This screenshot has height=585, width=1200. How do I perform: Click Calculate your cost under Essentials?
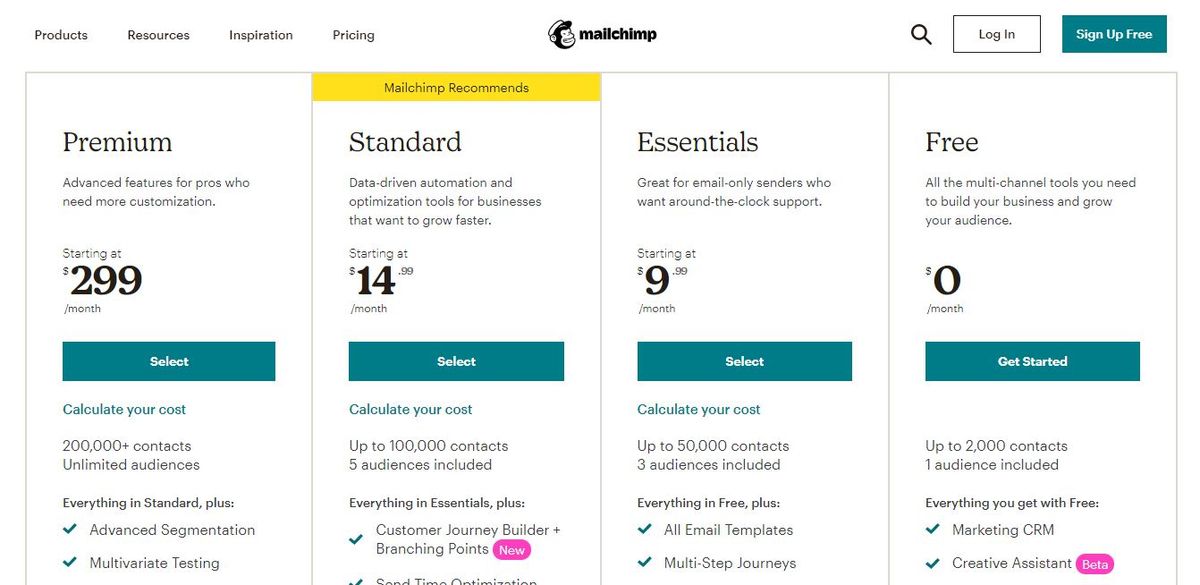pos(699,409)
